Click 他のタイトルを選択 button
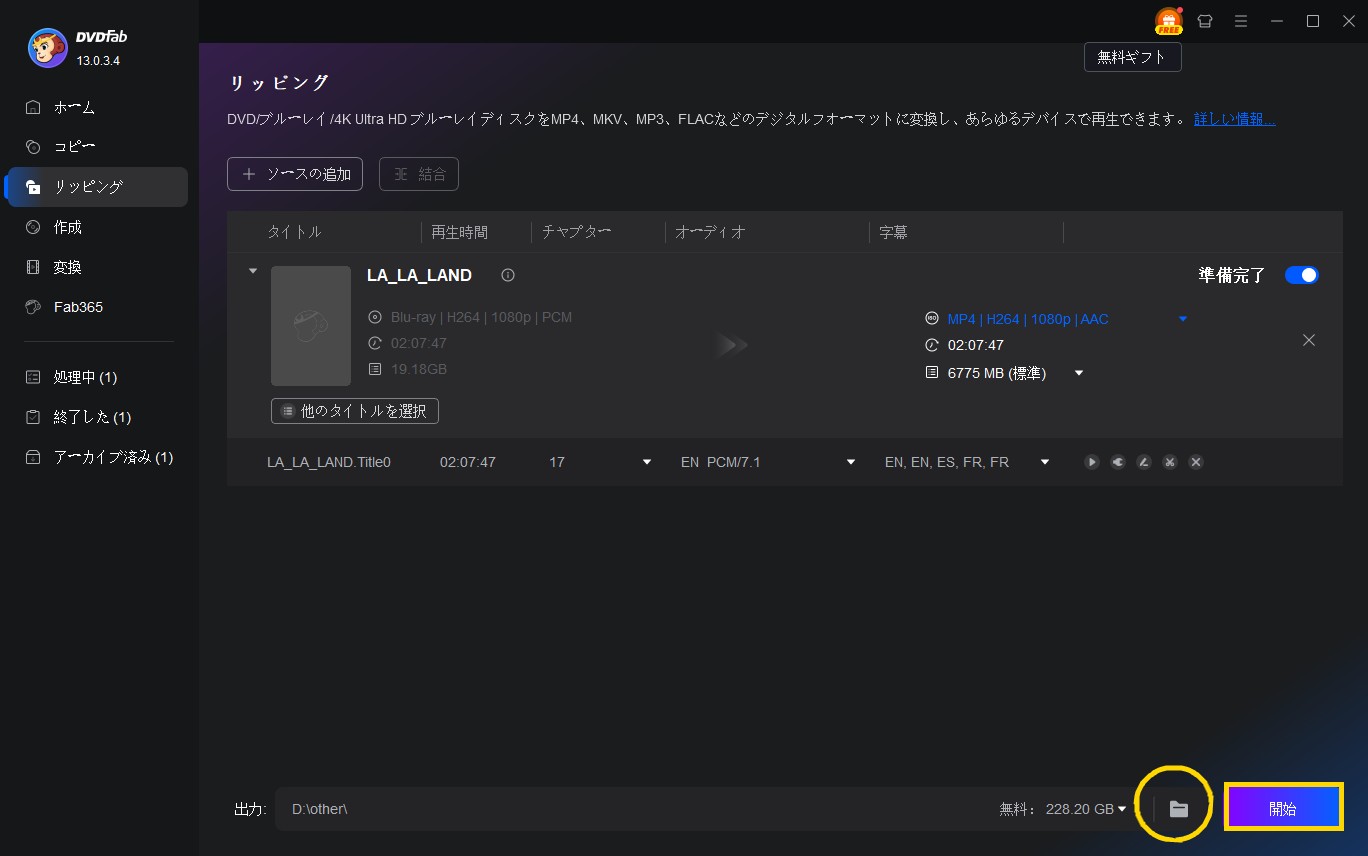1368x856 pixels. 355,411
